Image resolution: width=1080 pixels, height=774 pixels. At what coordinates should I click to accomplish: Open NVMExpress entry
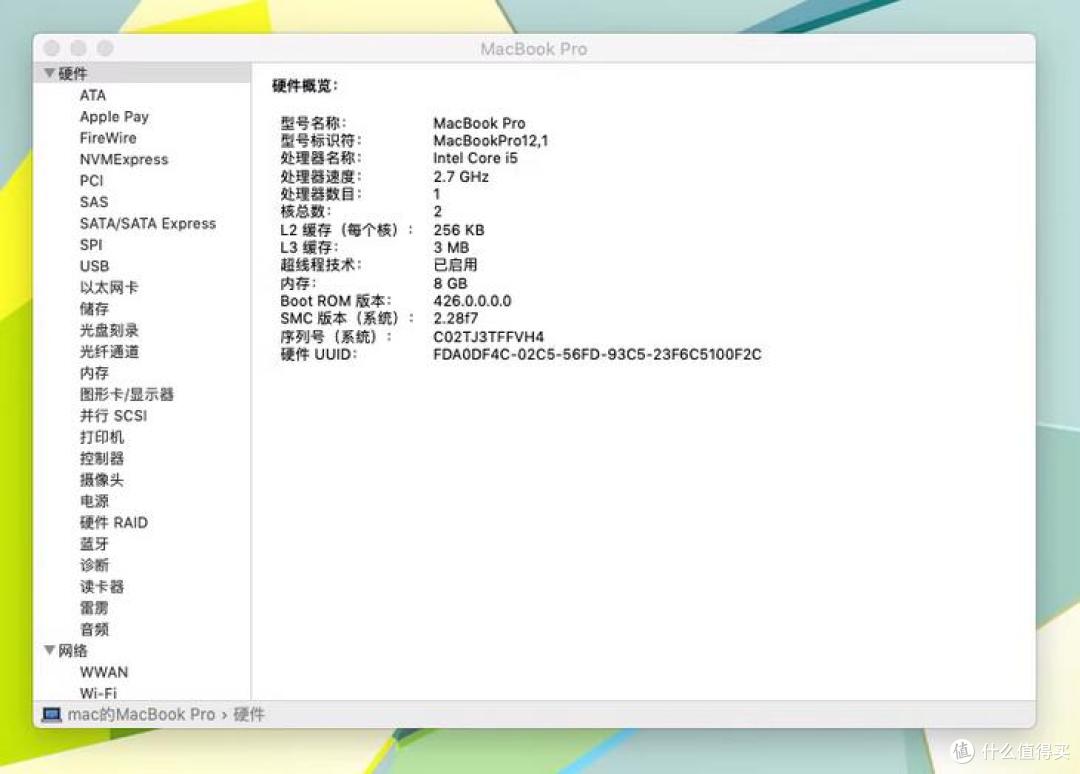click(x=124, y=159)
